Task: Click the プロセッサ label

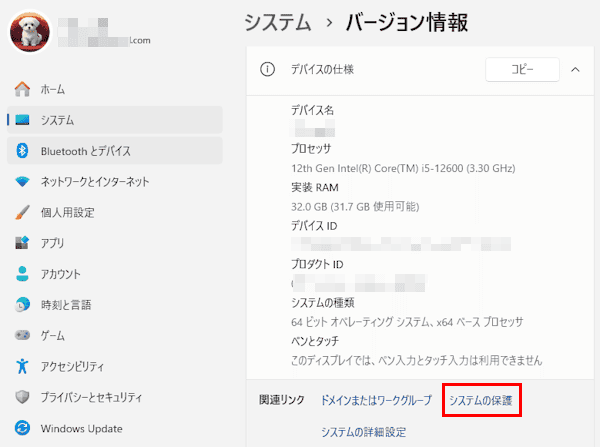Action: 311,148
